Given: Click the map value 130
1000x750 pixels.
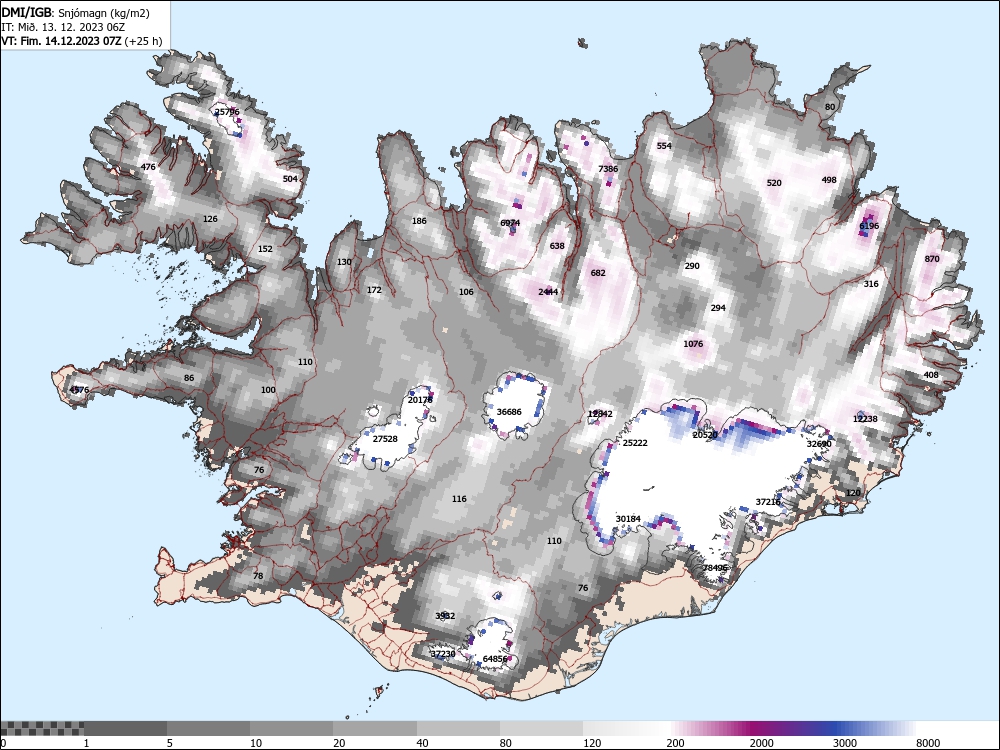Looking at the screenshot, I should tap(344, 262).
